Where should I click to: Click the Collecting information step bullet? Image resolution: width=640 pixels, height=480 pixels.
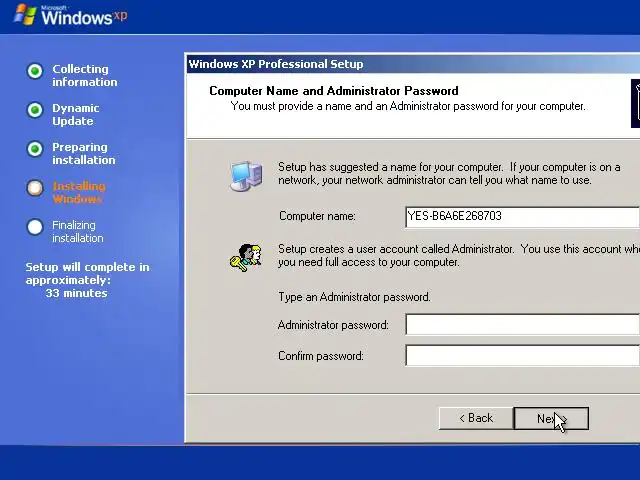click(x=35, y=71)
